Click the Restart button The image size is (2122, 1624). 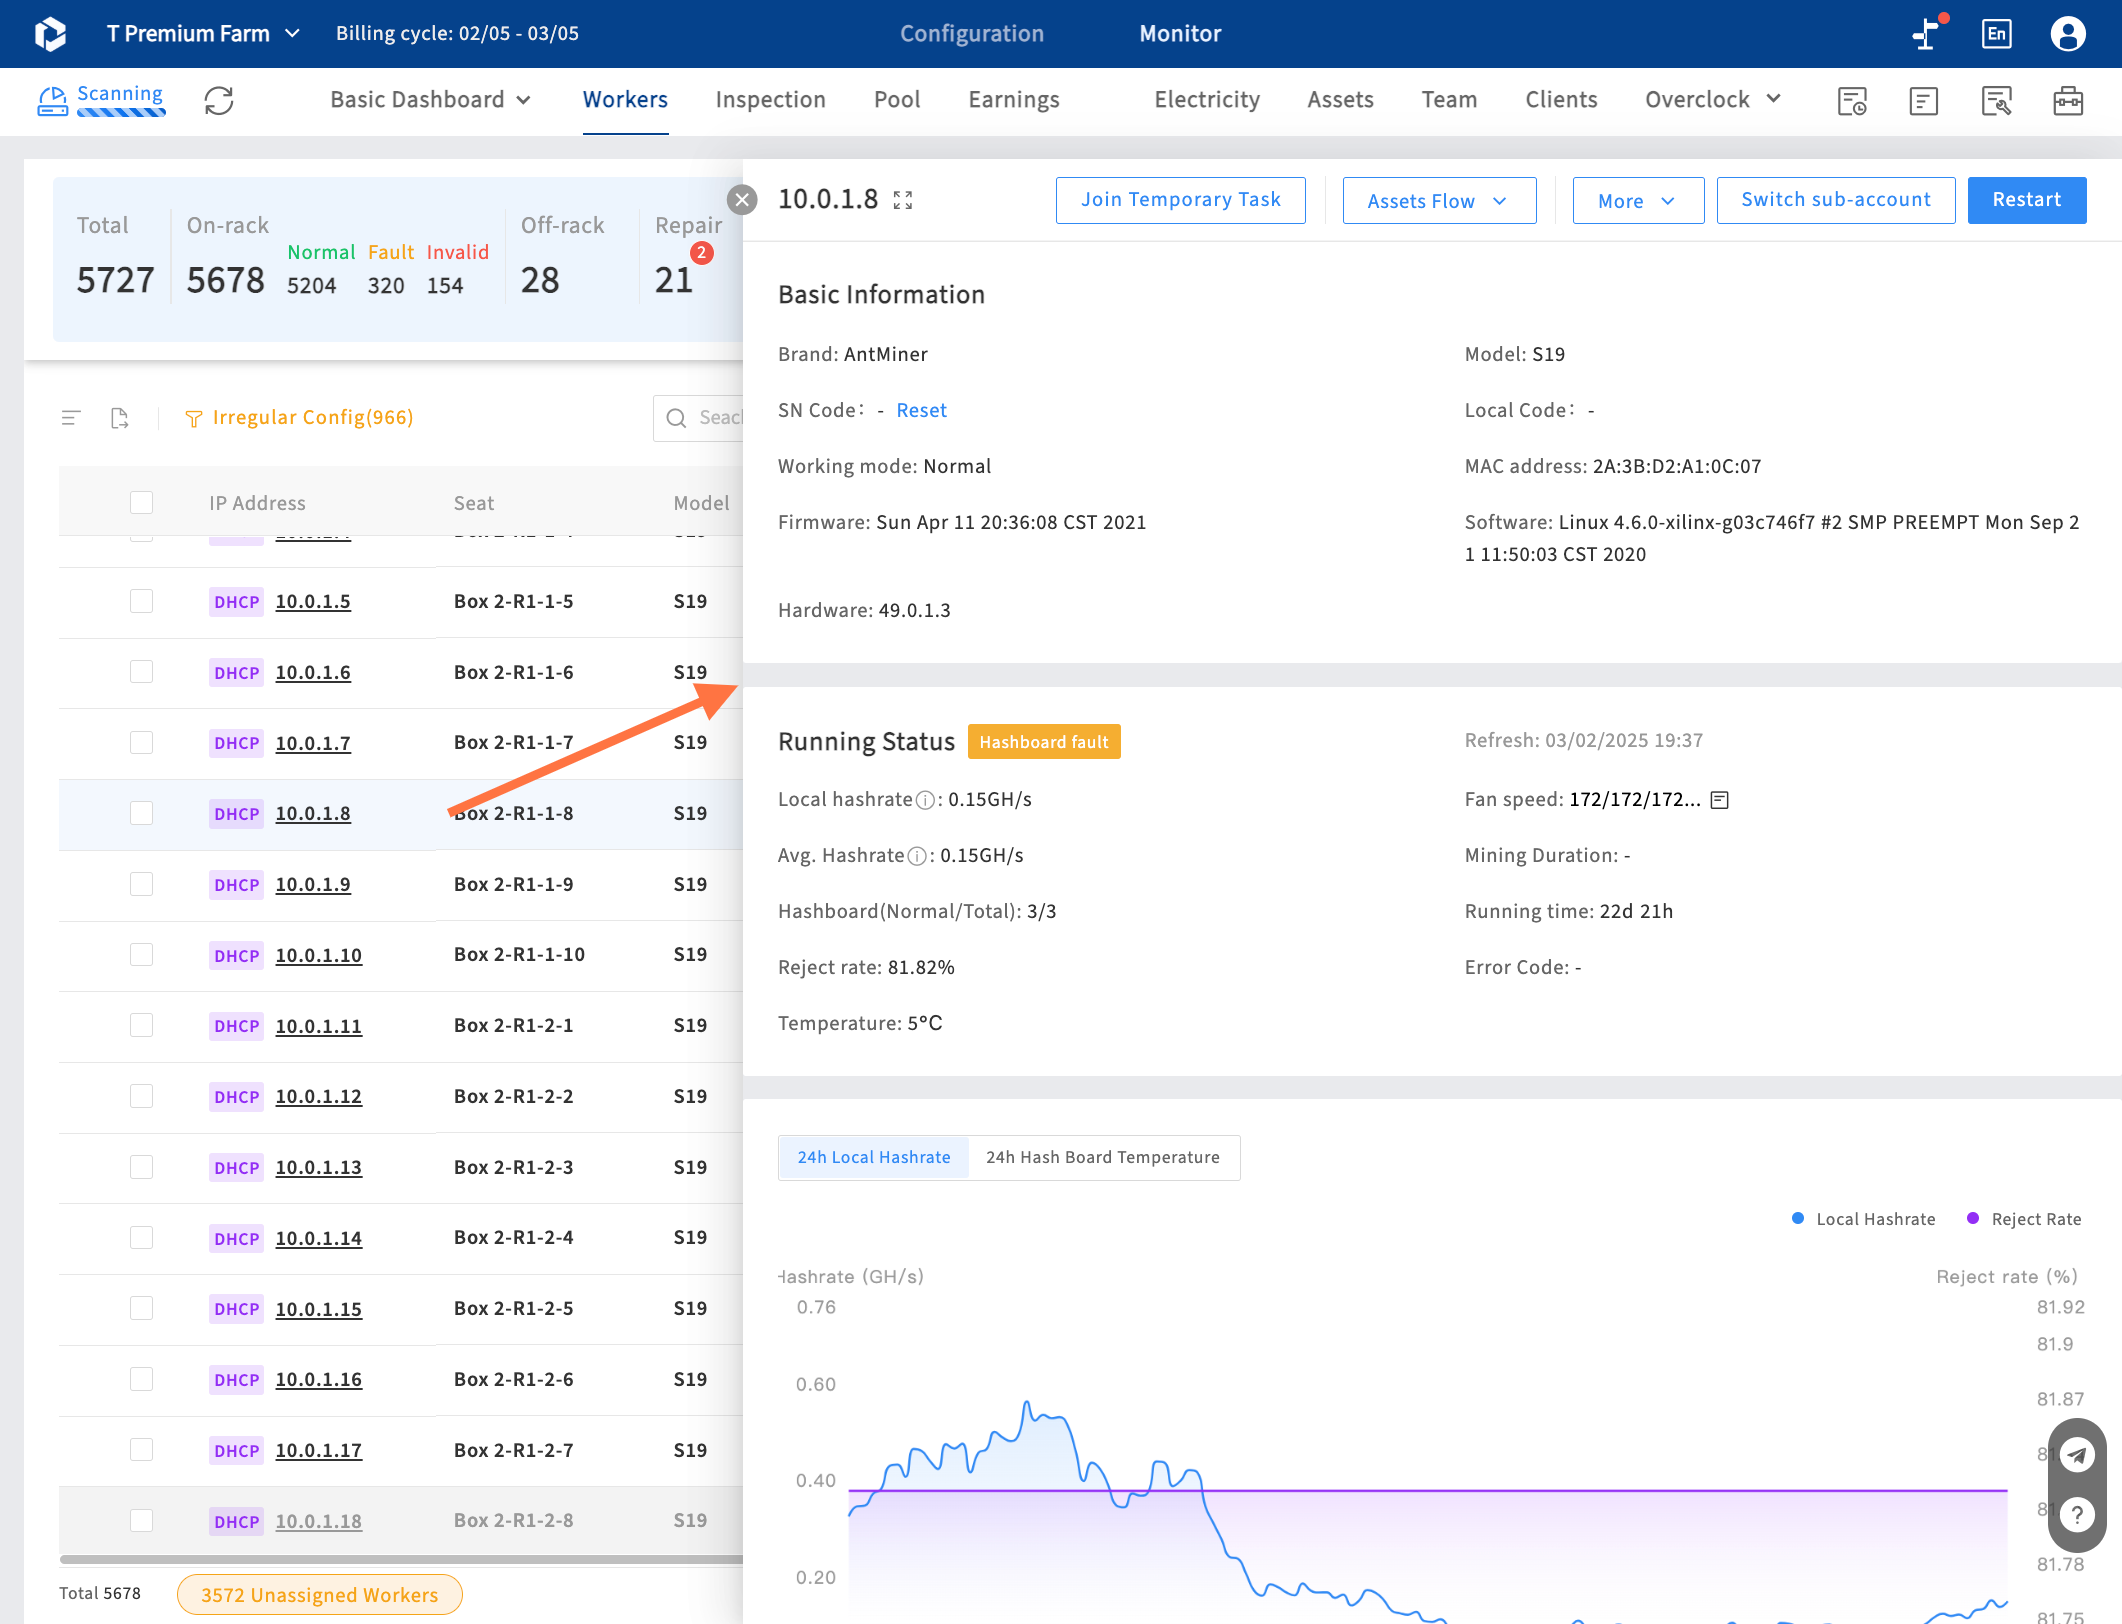pyautogui.click(x=2027, y=200)
